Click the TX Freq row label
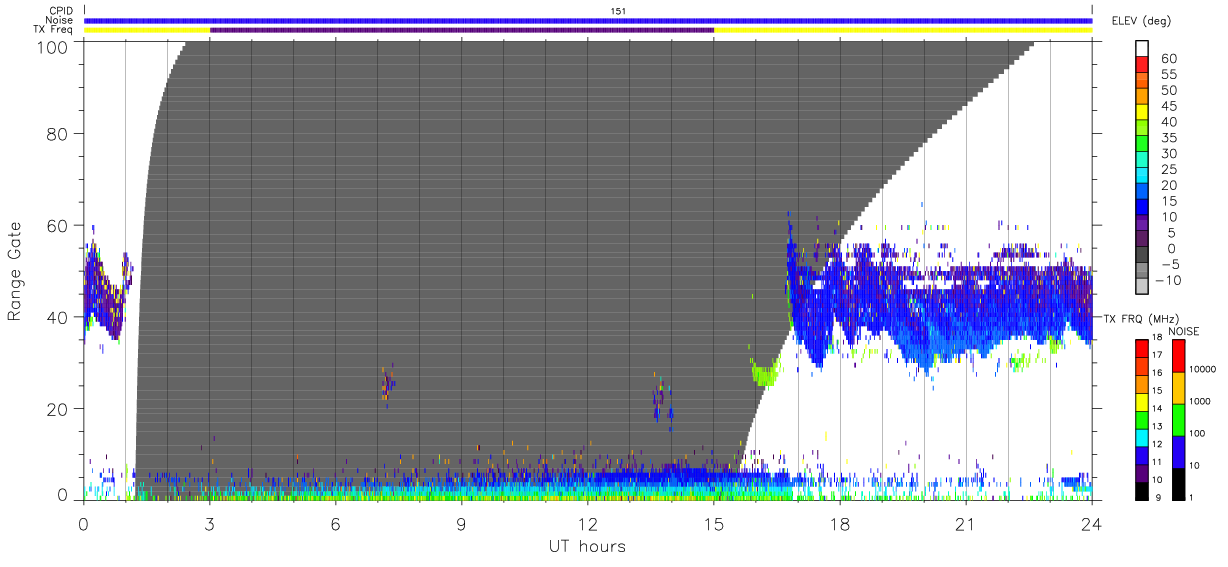 pyautogui.click(x=55, y=30)
